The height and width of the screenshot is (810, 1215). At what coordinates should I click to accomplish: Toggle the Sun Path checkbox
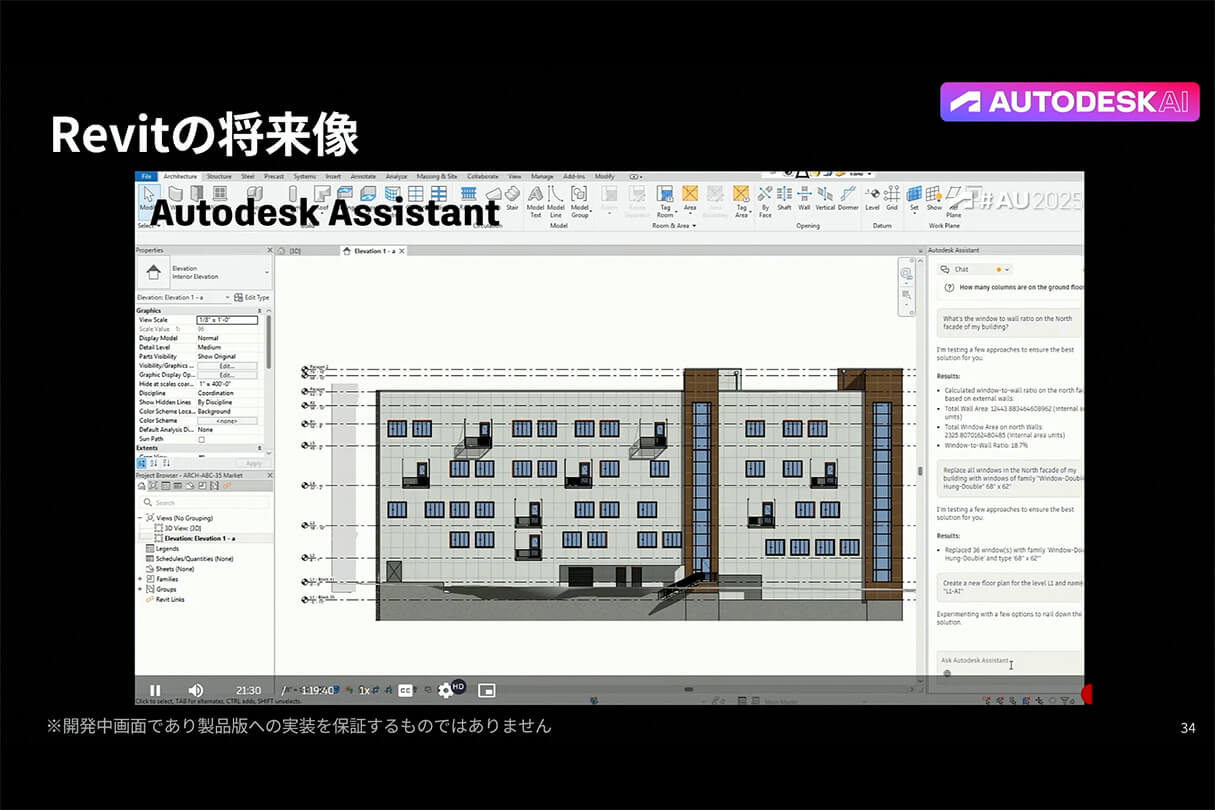click(x=201, y=439)
